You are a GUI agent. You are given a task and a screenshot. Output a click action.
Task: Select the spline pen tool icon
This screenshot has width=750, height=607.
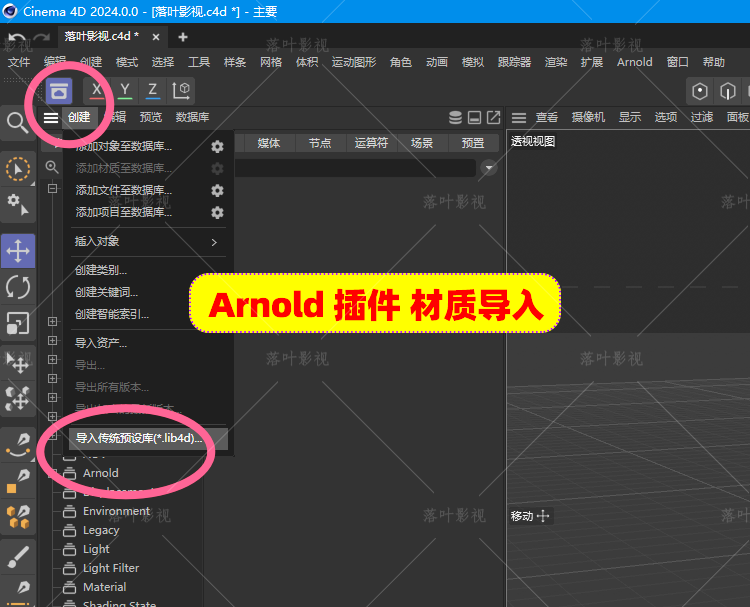tap(18, 445)
